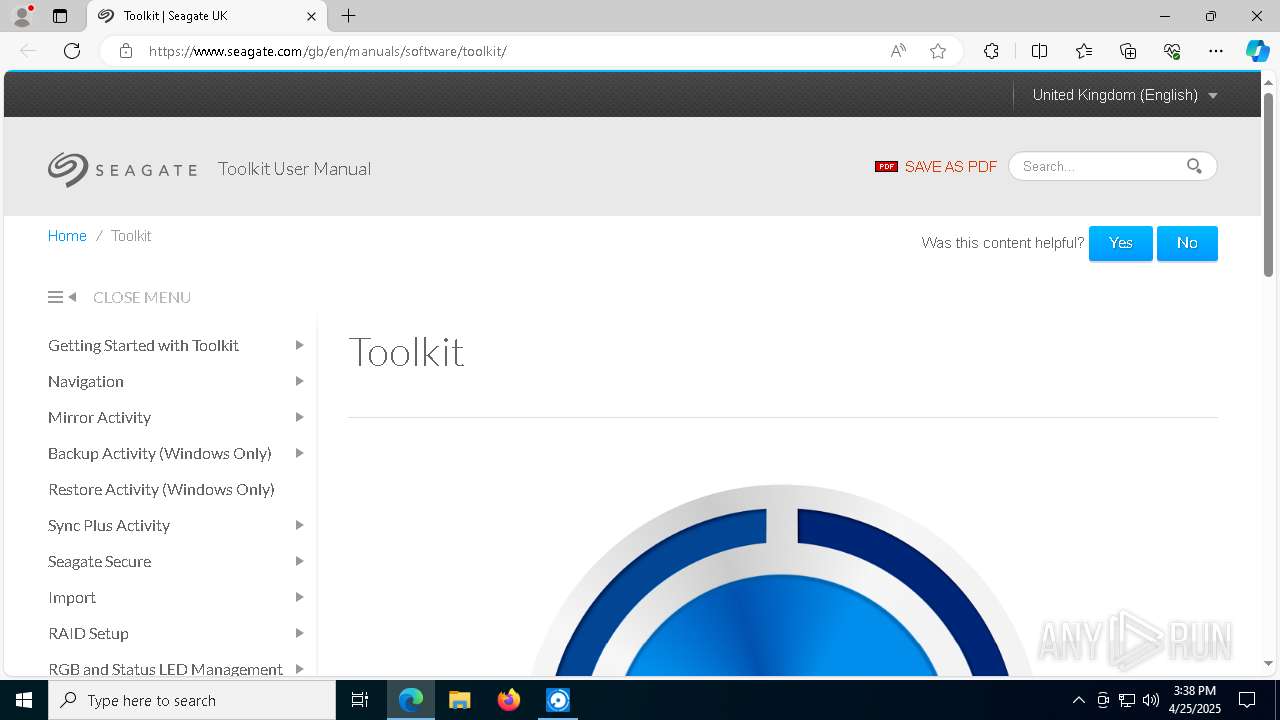Expand Sync Plus Activity arrow
Screen dimensions: 1280x720
(x=299, y=525)
